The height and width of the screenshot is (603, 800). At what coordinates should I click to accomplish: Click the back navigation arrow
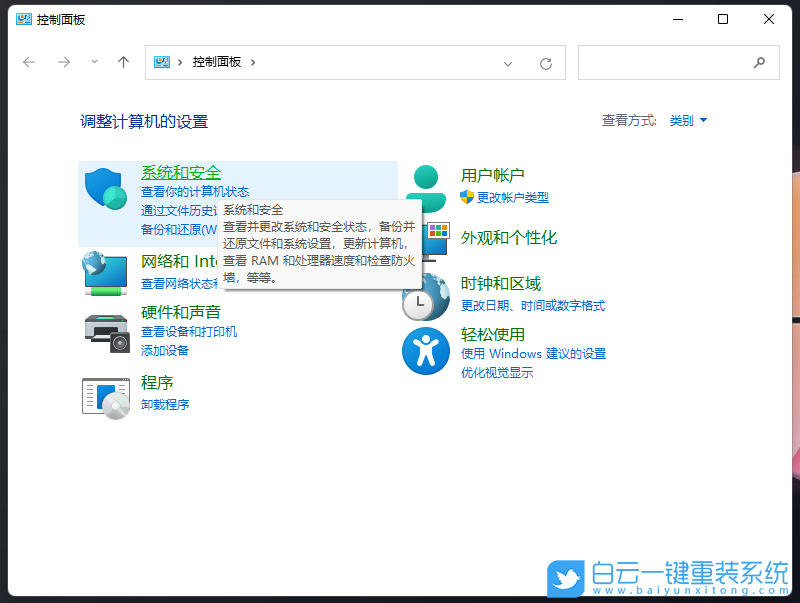[28, 62]
